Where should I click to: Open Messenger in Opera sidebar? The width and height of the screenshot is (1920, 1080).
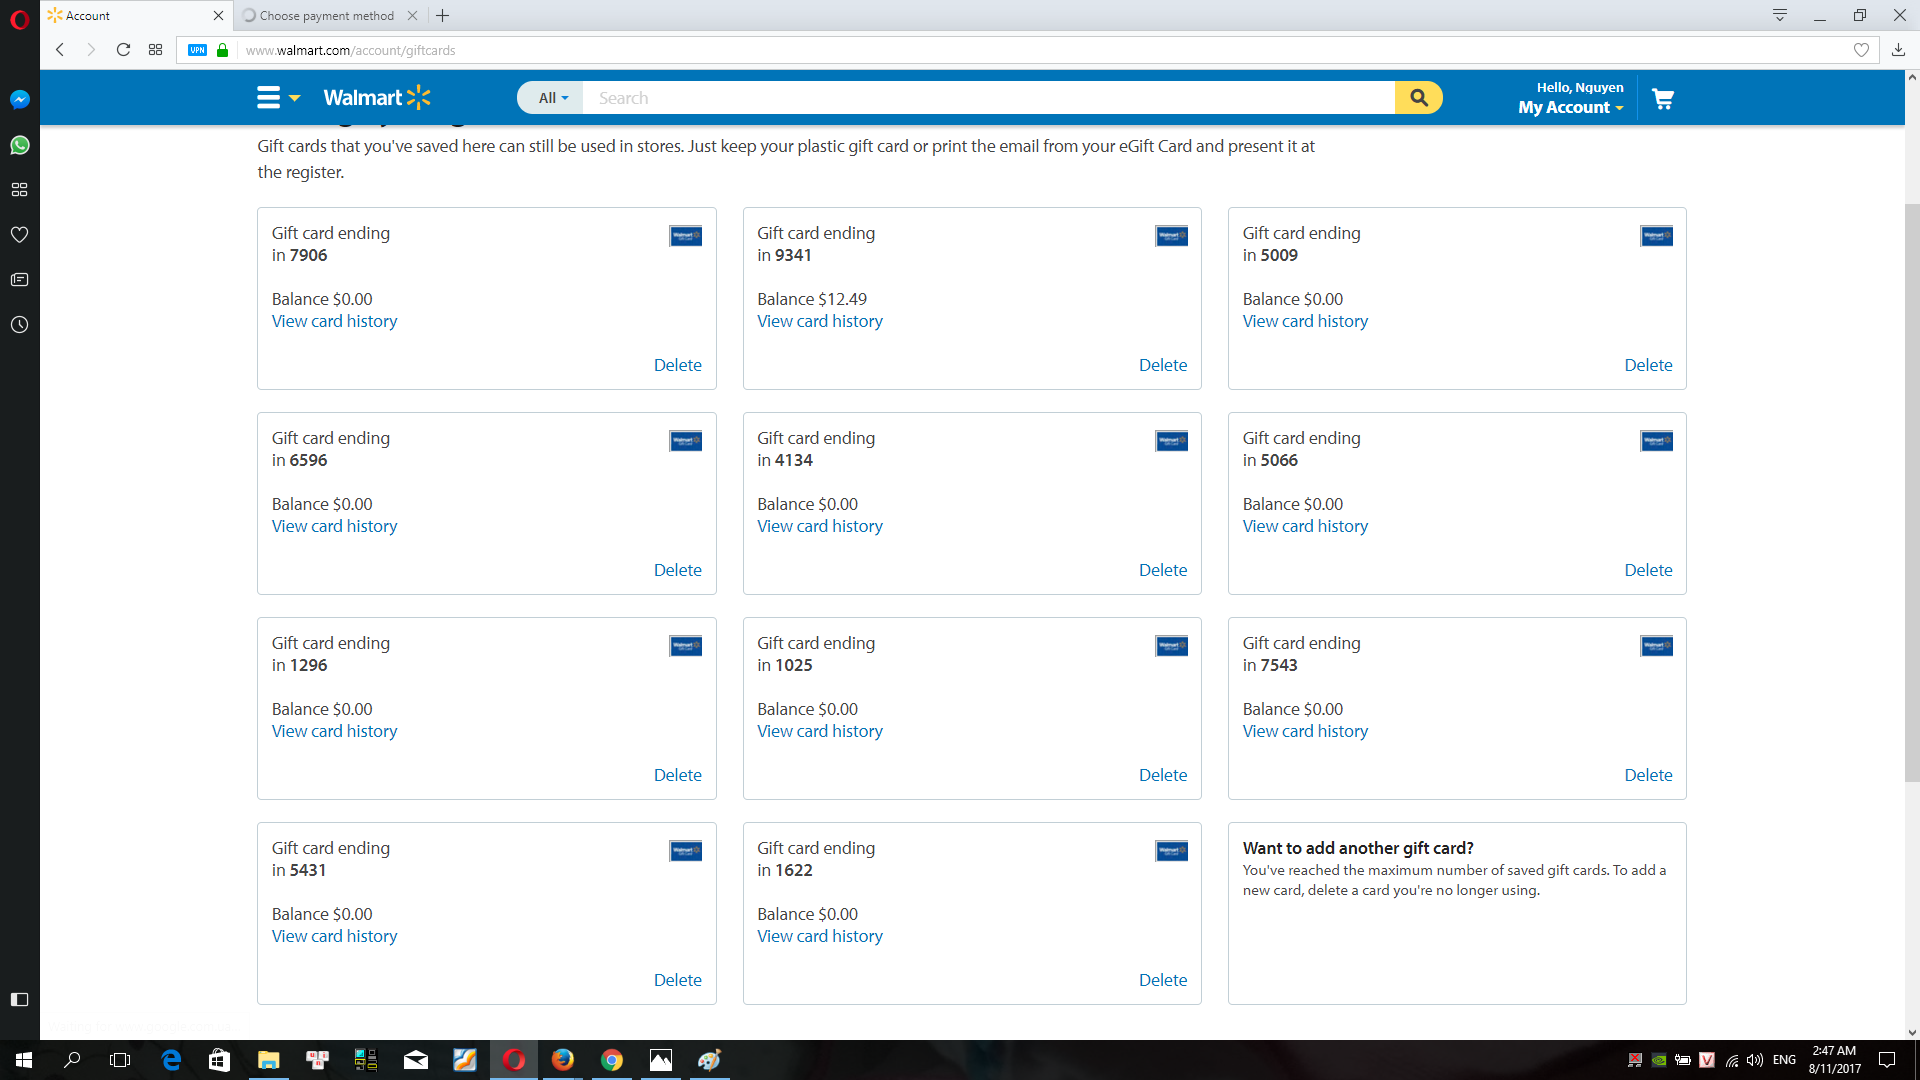(19, 100)
